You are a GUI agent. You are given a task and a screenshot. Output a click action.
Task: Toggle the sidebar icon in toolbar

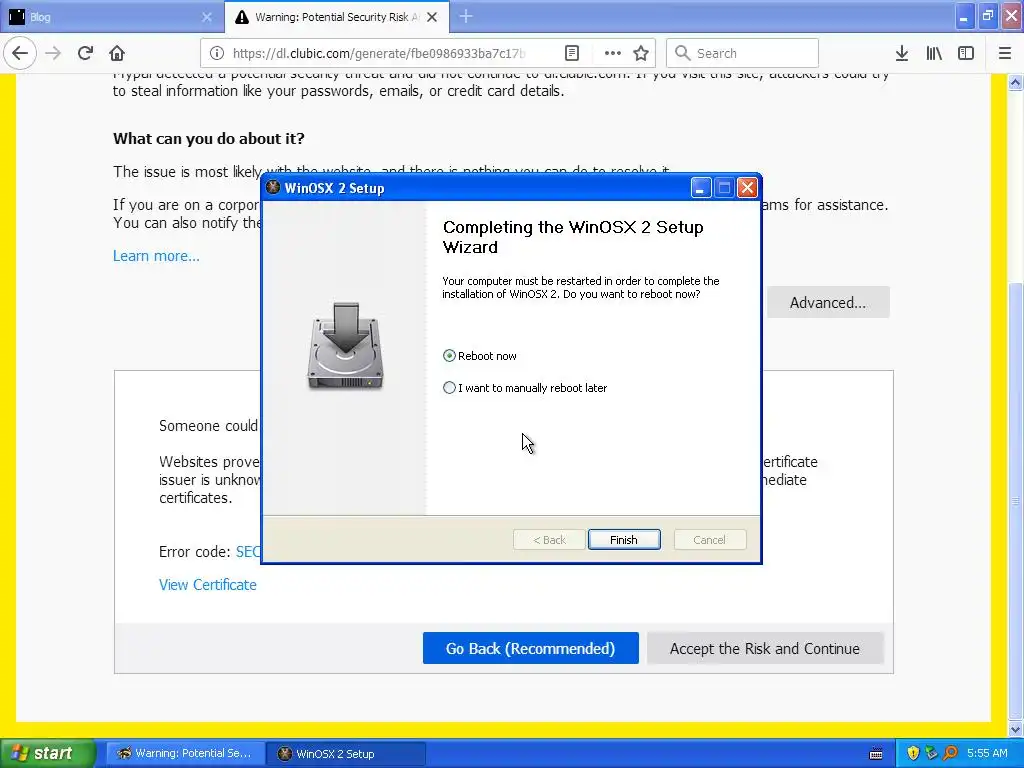point(966,53)
